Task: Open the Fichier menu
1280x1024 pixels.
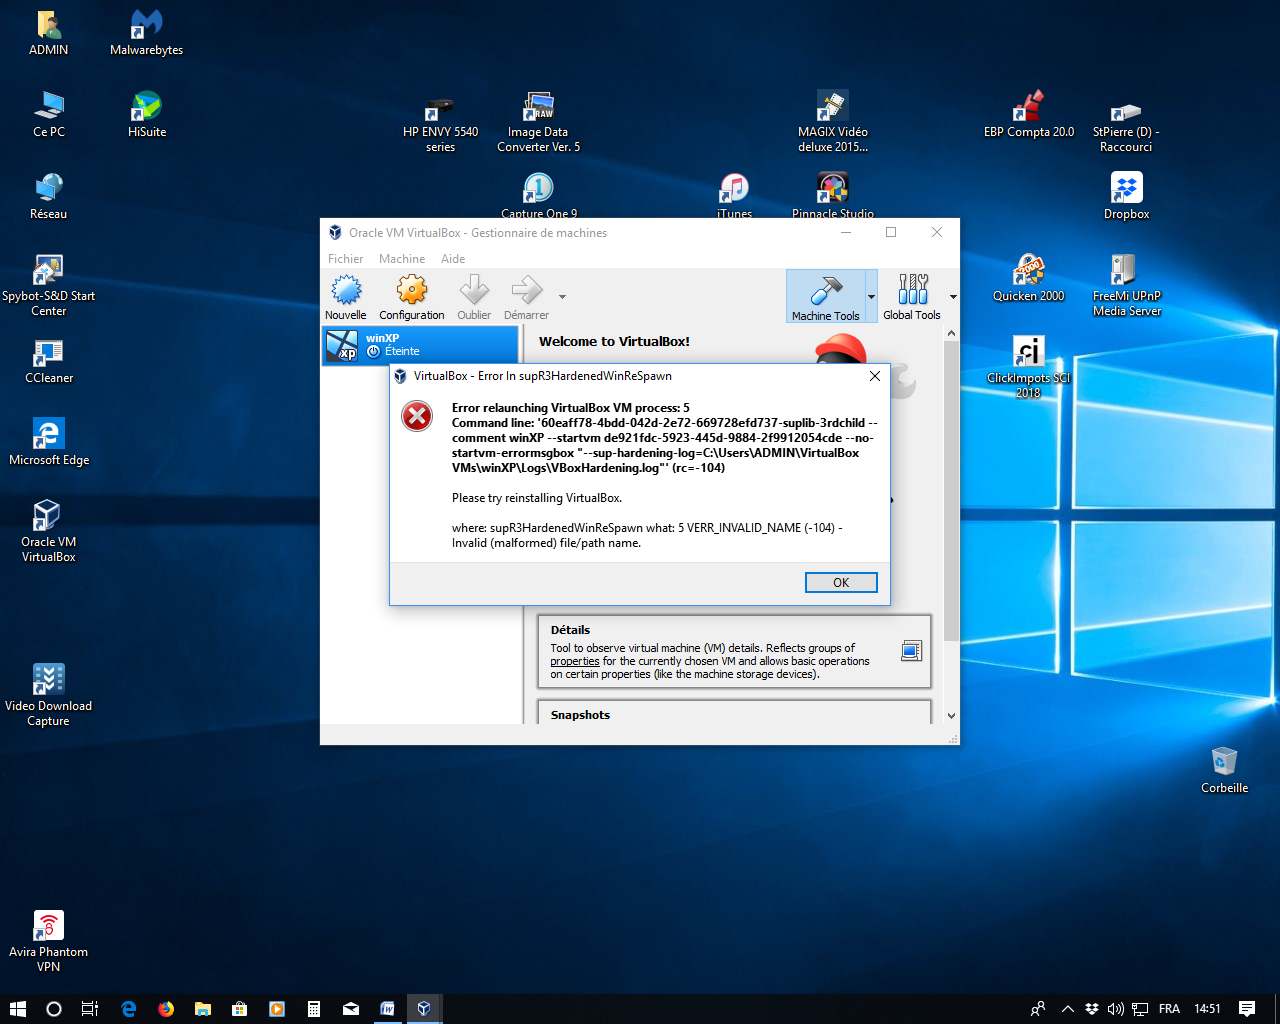Action: pos(345,259)
